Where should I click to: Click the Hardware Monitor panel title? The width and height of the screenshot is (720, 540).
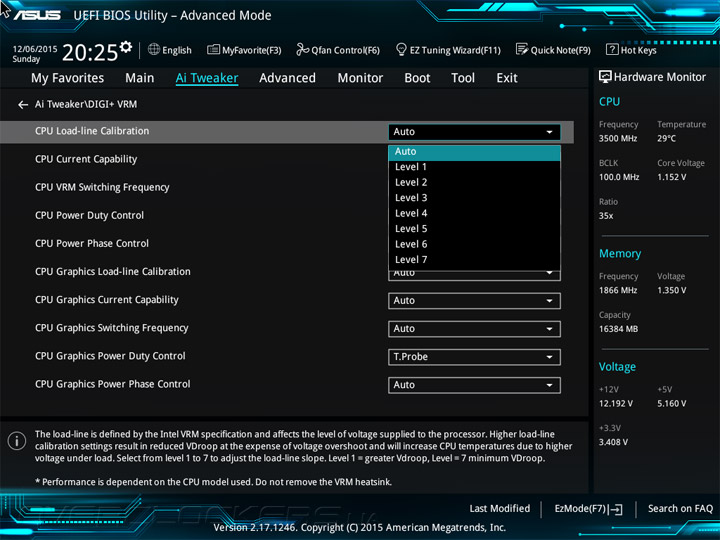660,77
